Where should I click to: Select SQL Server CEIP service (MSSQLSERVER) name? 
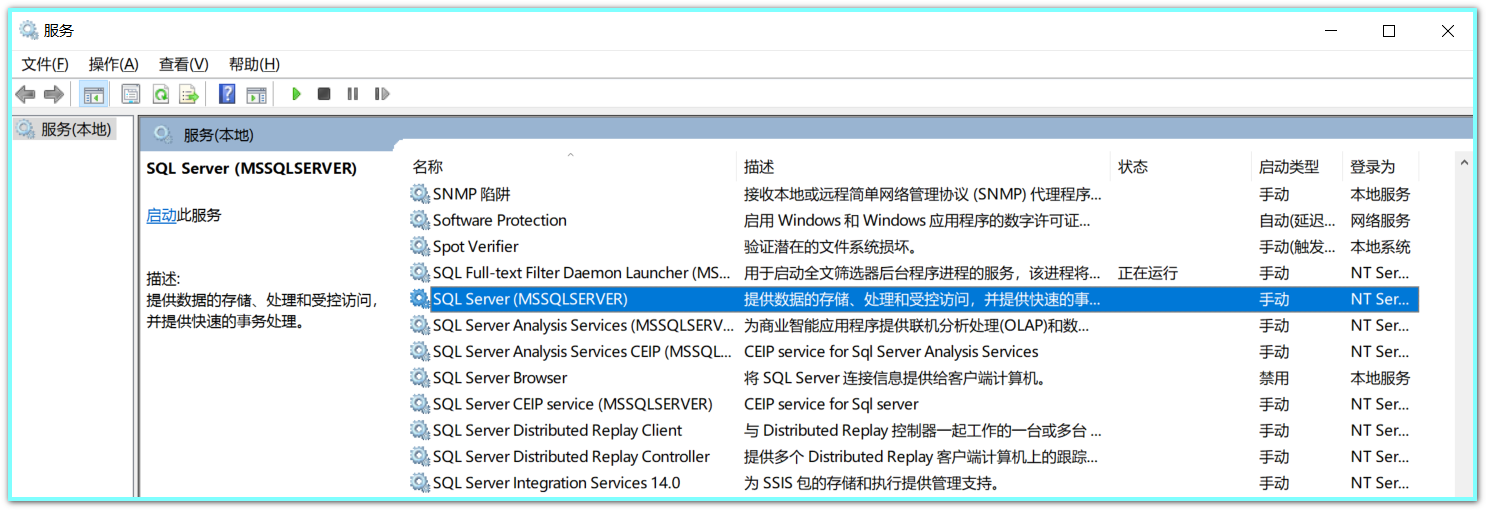[x=572, y=404]
